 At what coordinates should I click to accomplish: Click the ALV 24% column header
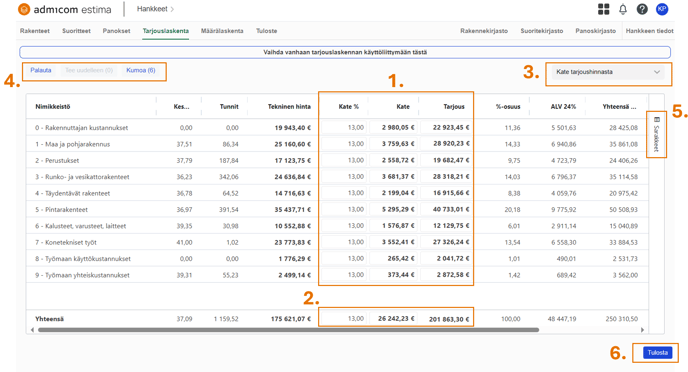563,107
